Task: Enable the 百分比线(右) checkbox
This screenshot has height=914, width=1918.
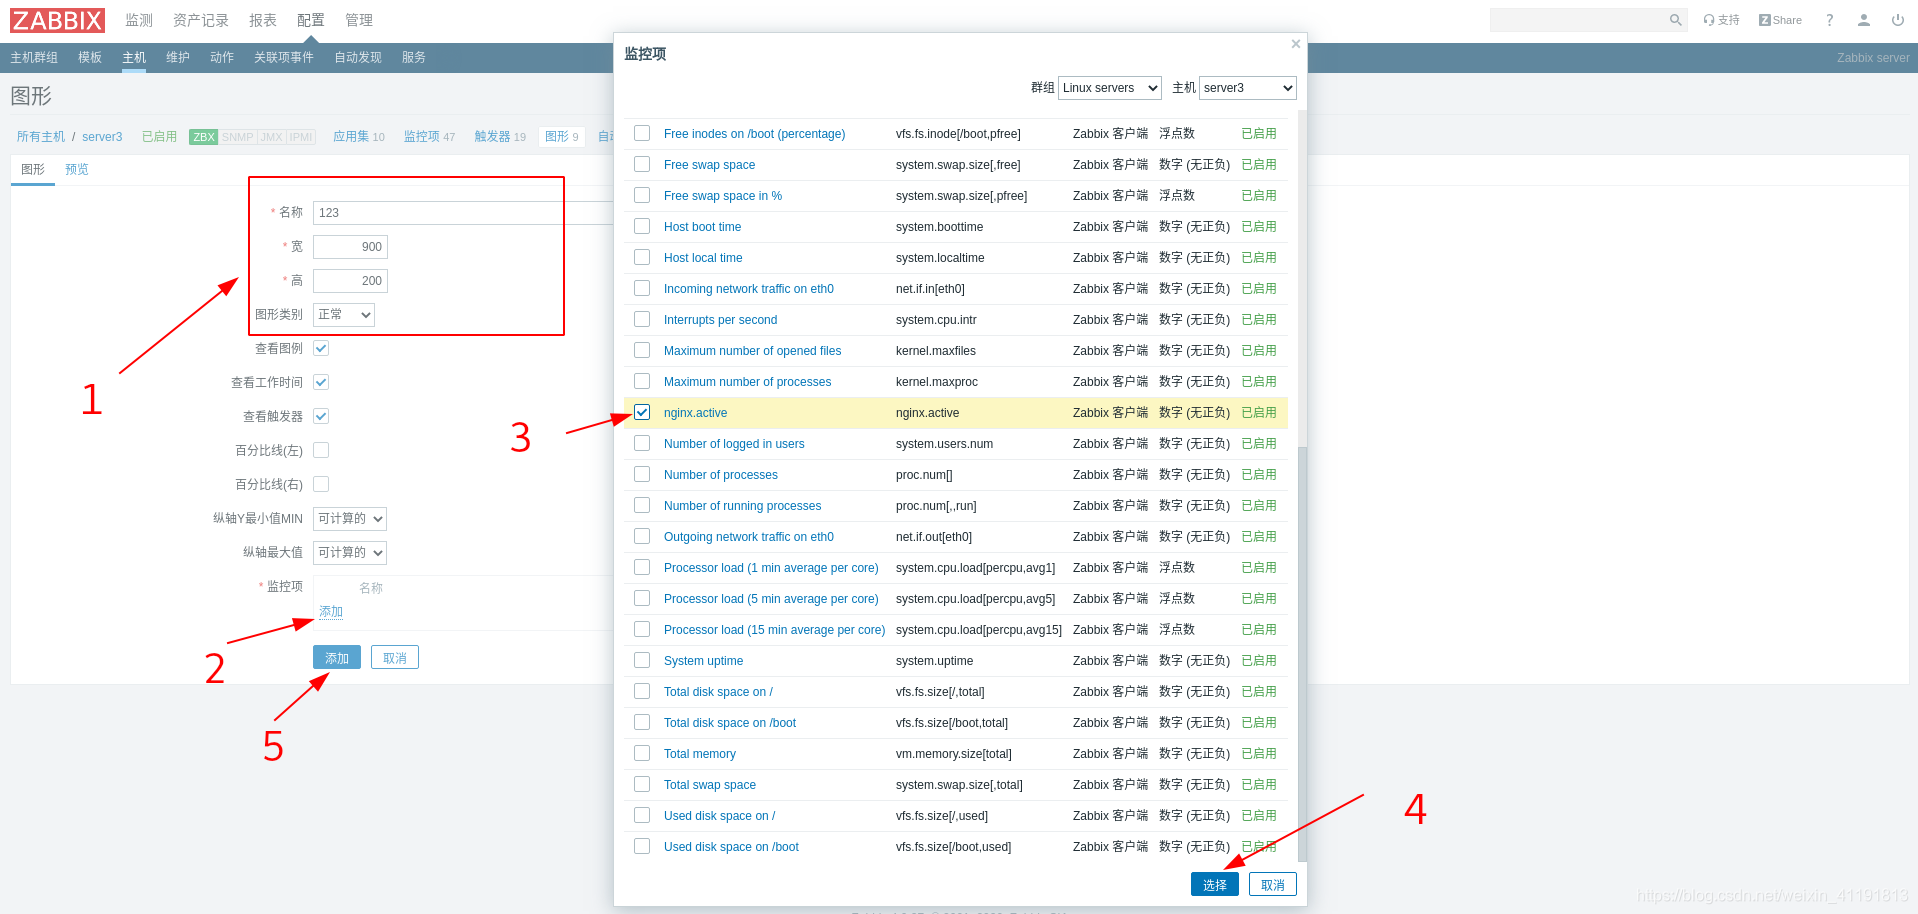Action: [321, 484]
